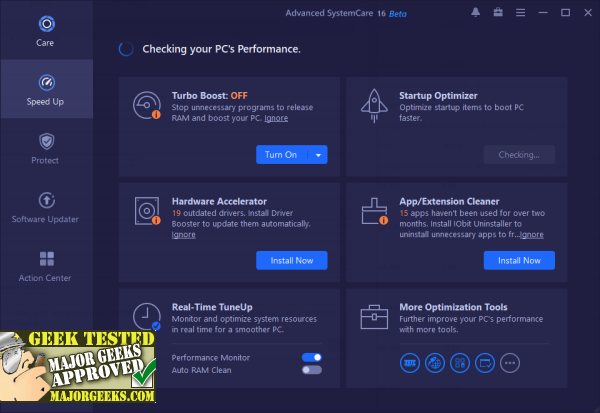Open the window-with-checkmark tool icon
600x413 pixels.
point(485,362)
